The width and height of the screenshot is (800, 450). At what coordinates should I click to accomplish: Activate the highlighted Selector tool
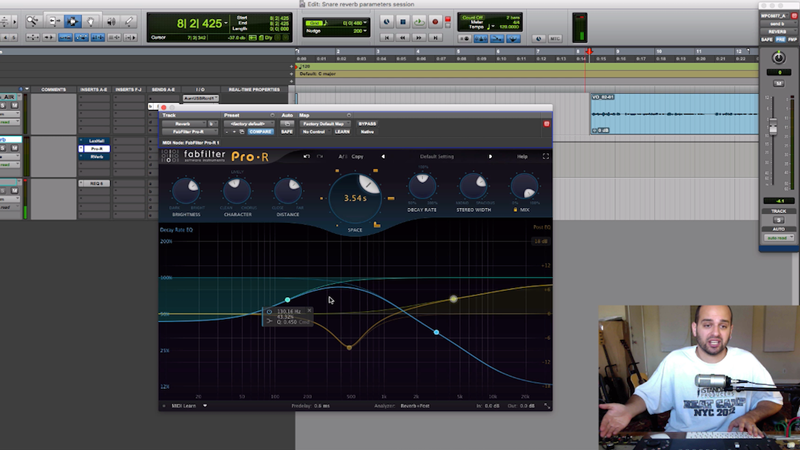[x=72, y=21]
